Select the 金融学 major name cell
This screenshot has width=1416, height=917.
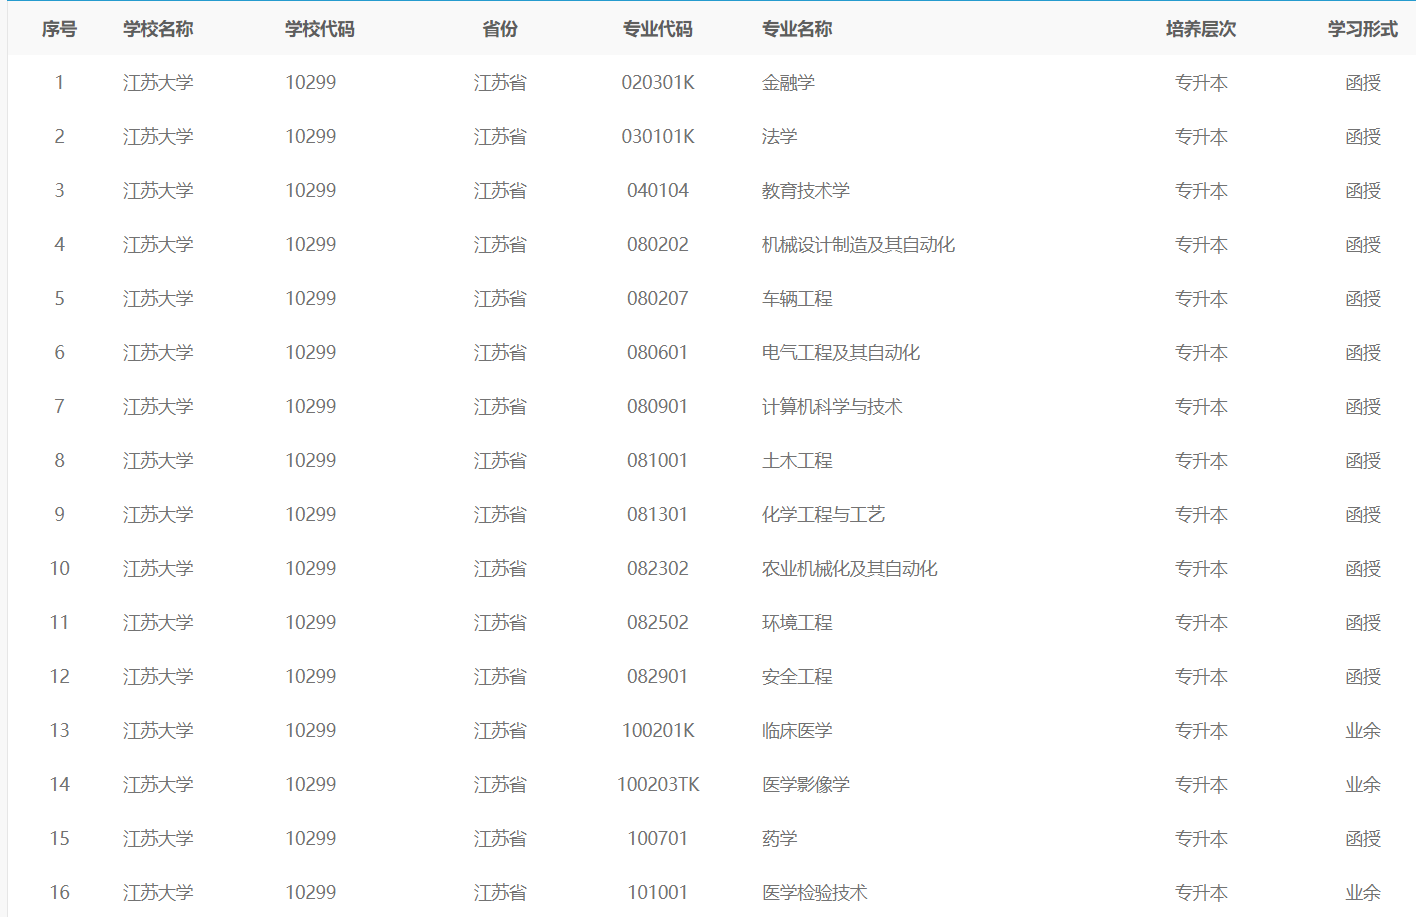788,83
